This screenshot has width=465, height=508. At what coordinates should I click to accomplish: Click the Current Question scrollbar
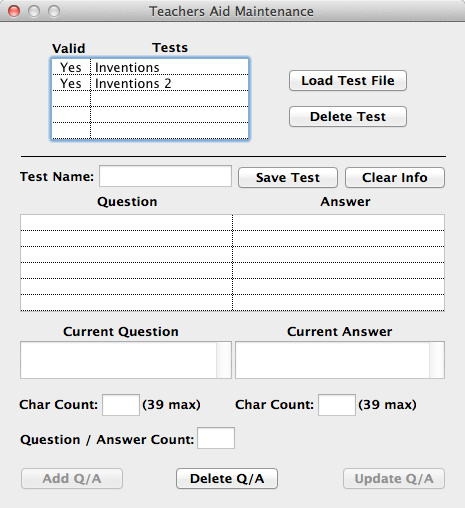(x=224, y=360)
